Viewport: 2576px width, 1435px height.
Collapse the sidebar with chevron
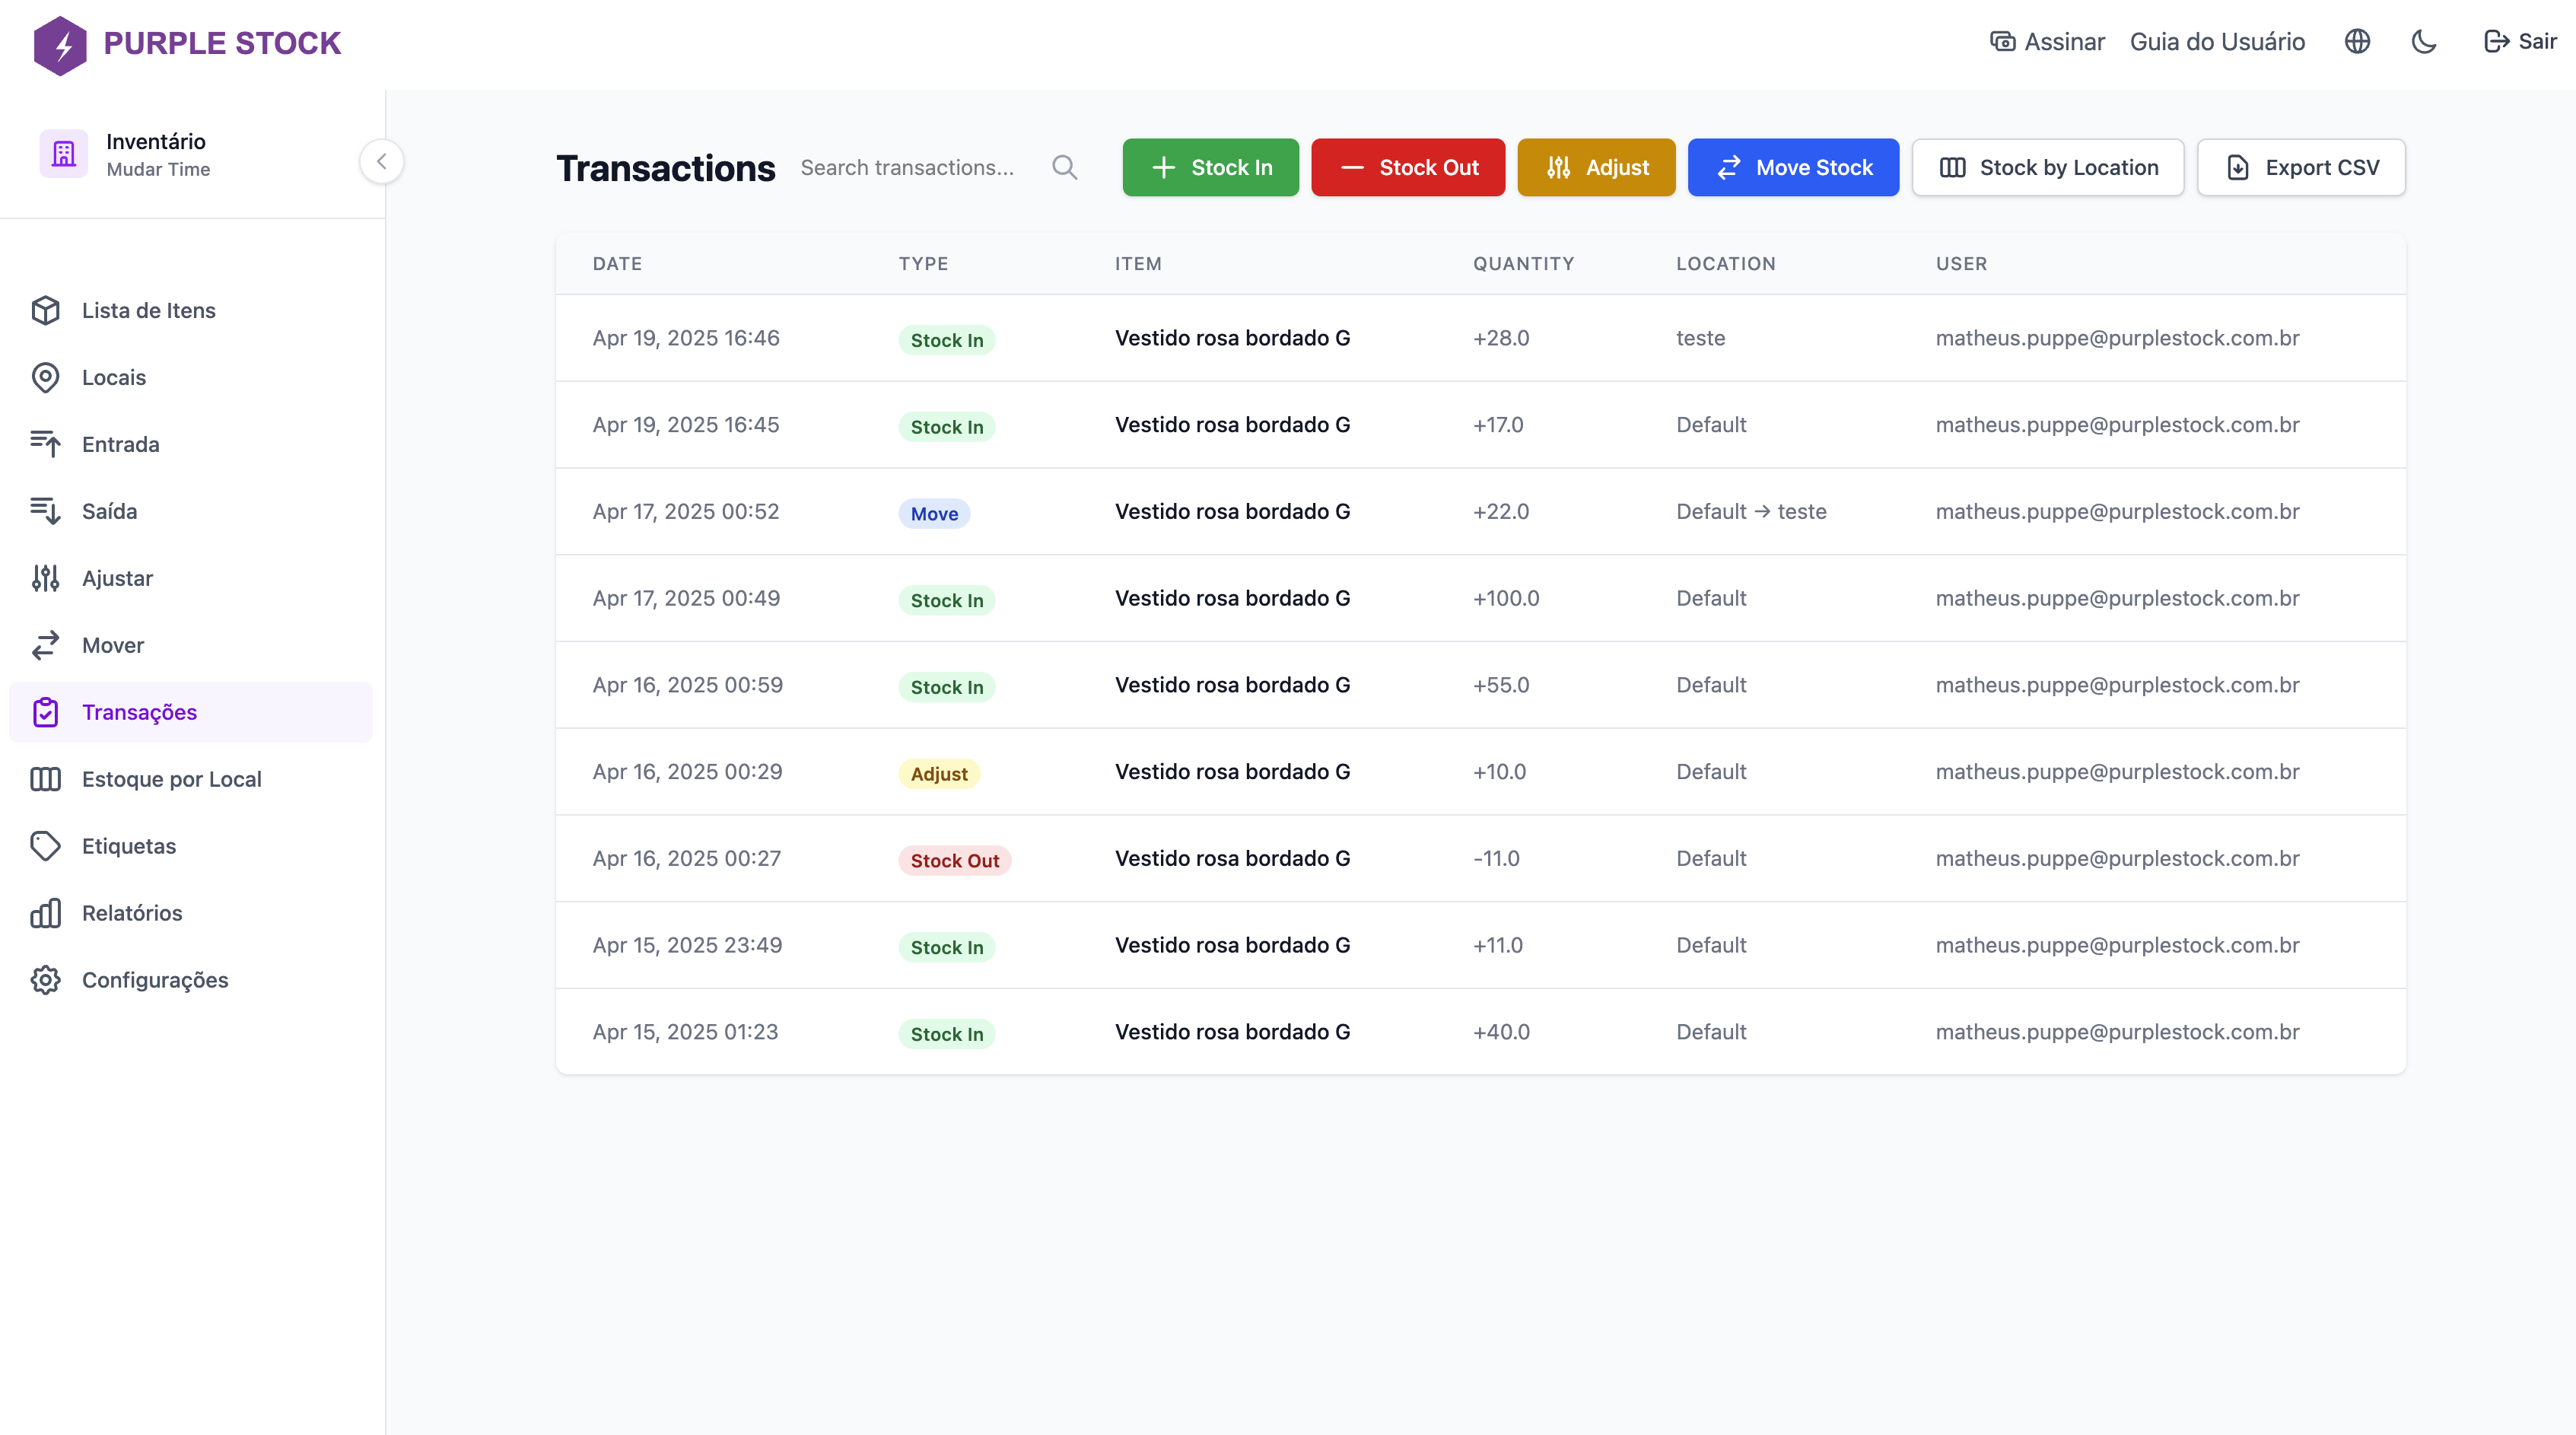pos(381,162)
